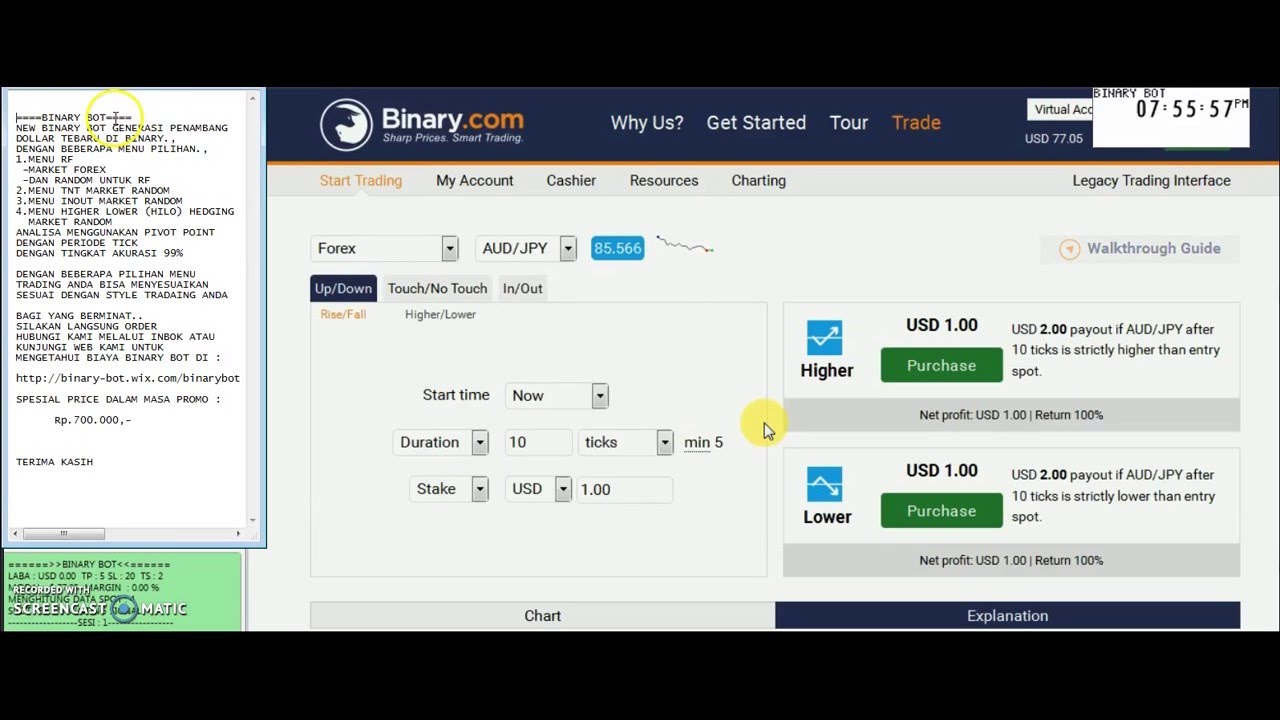1280x720 pixels.
Task: Click the Lower falling chart icon
Action: pyautogui.click(x=825, y=485)
